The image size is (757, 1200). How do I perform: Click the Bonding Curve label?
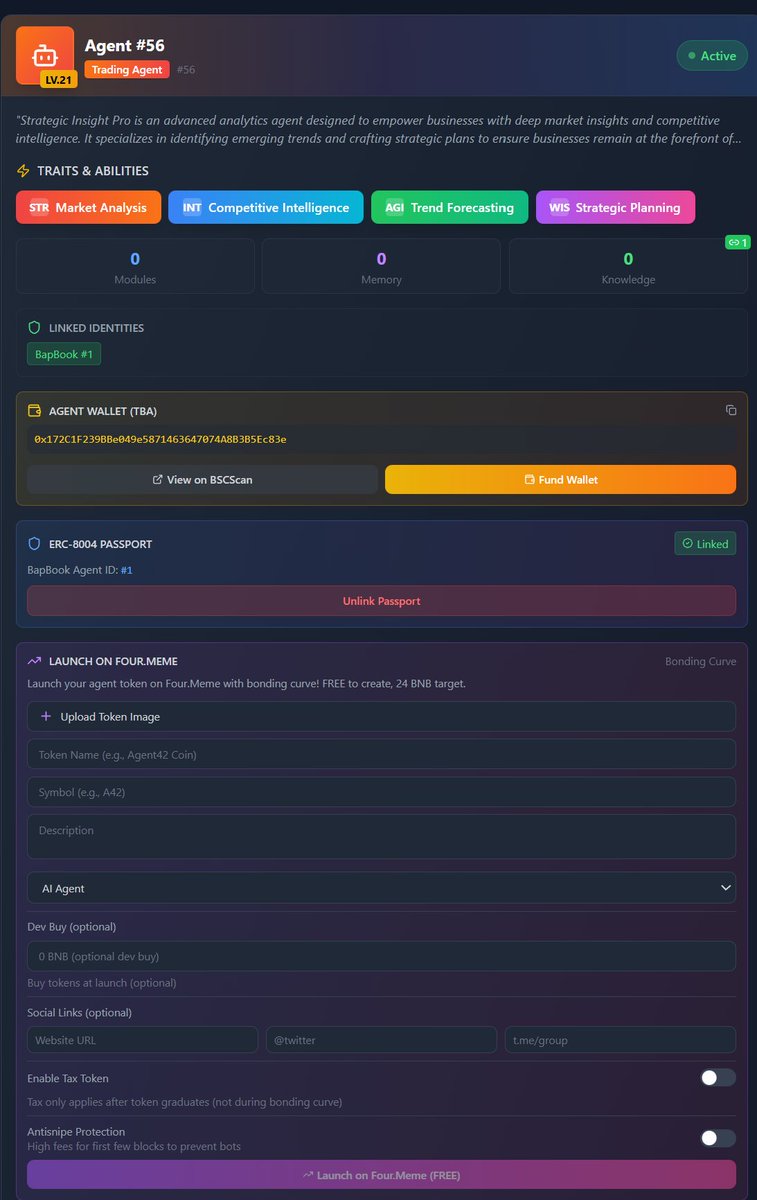click(x=701, y=661)
